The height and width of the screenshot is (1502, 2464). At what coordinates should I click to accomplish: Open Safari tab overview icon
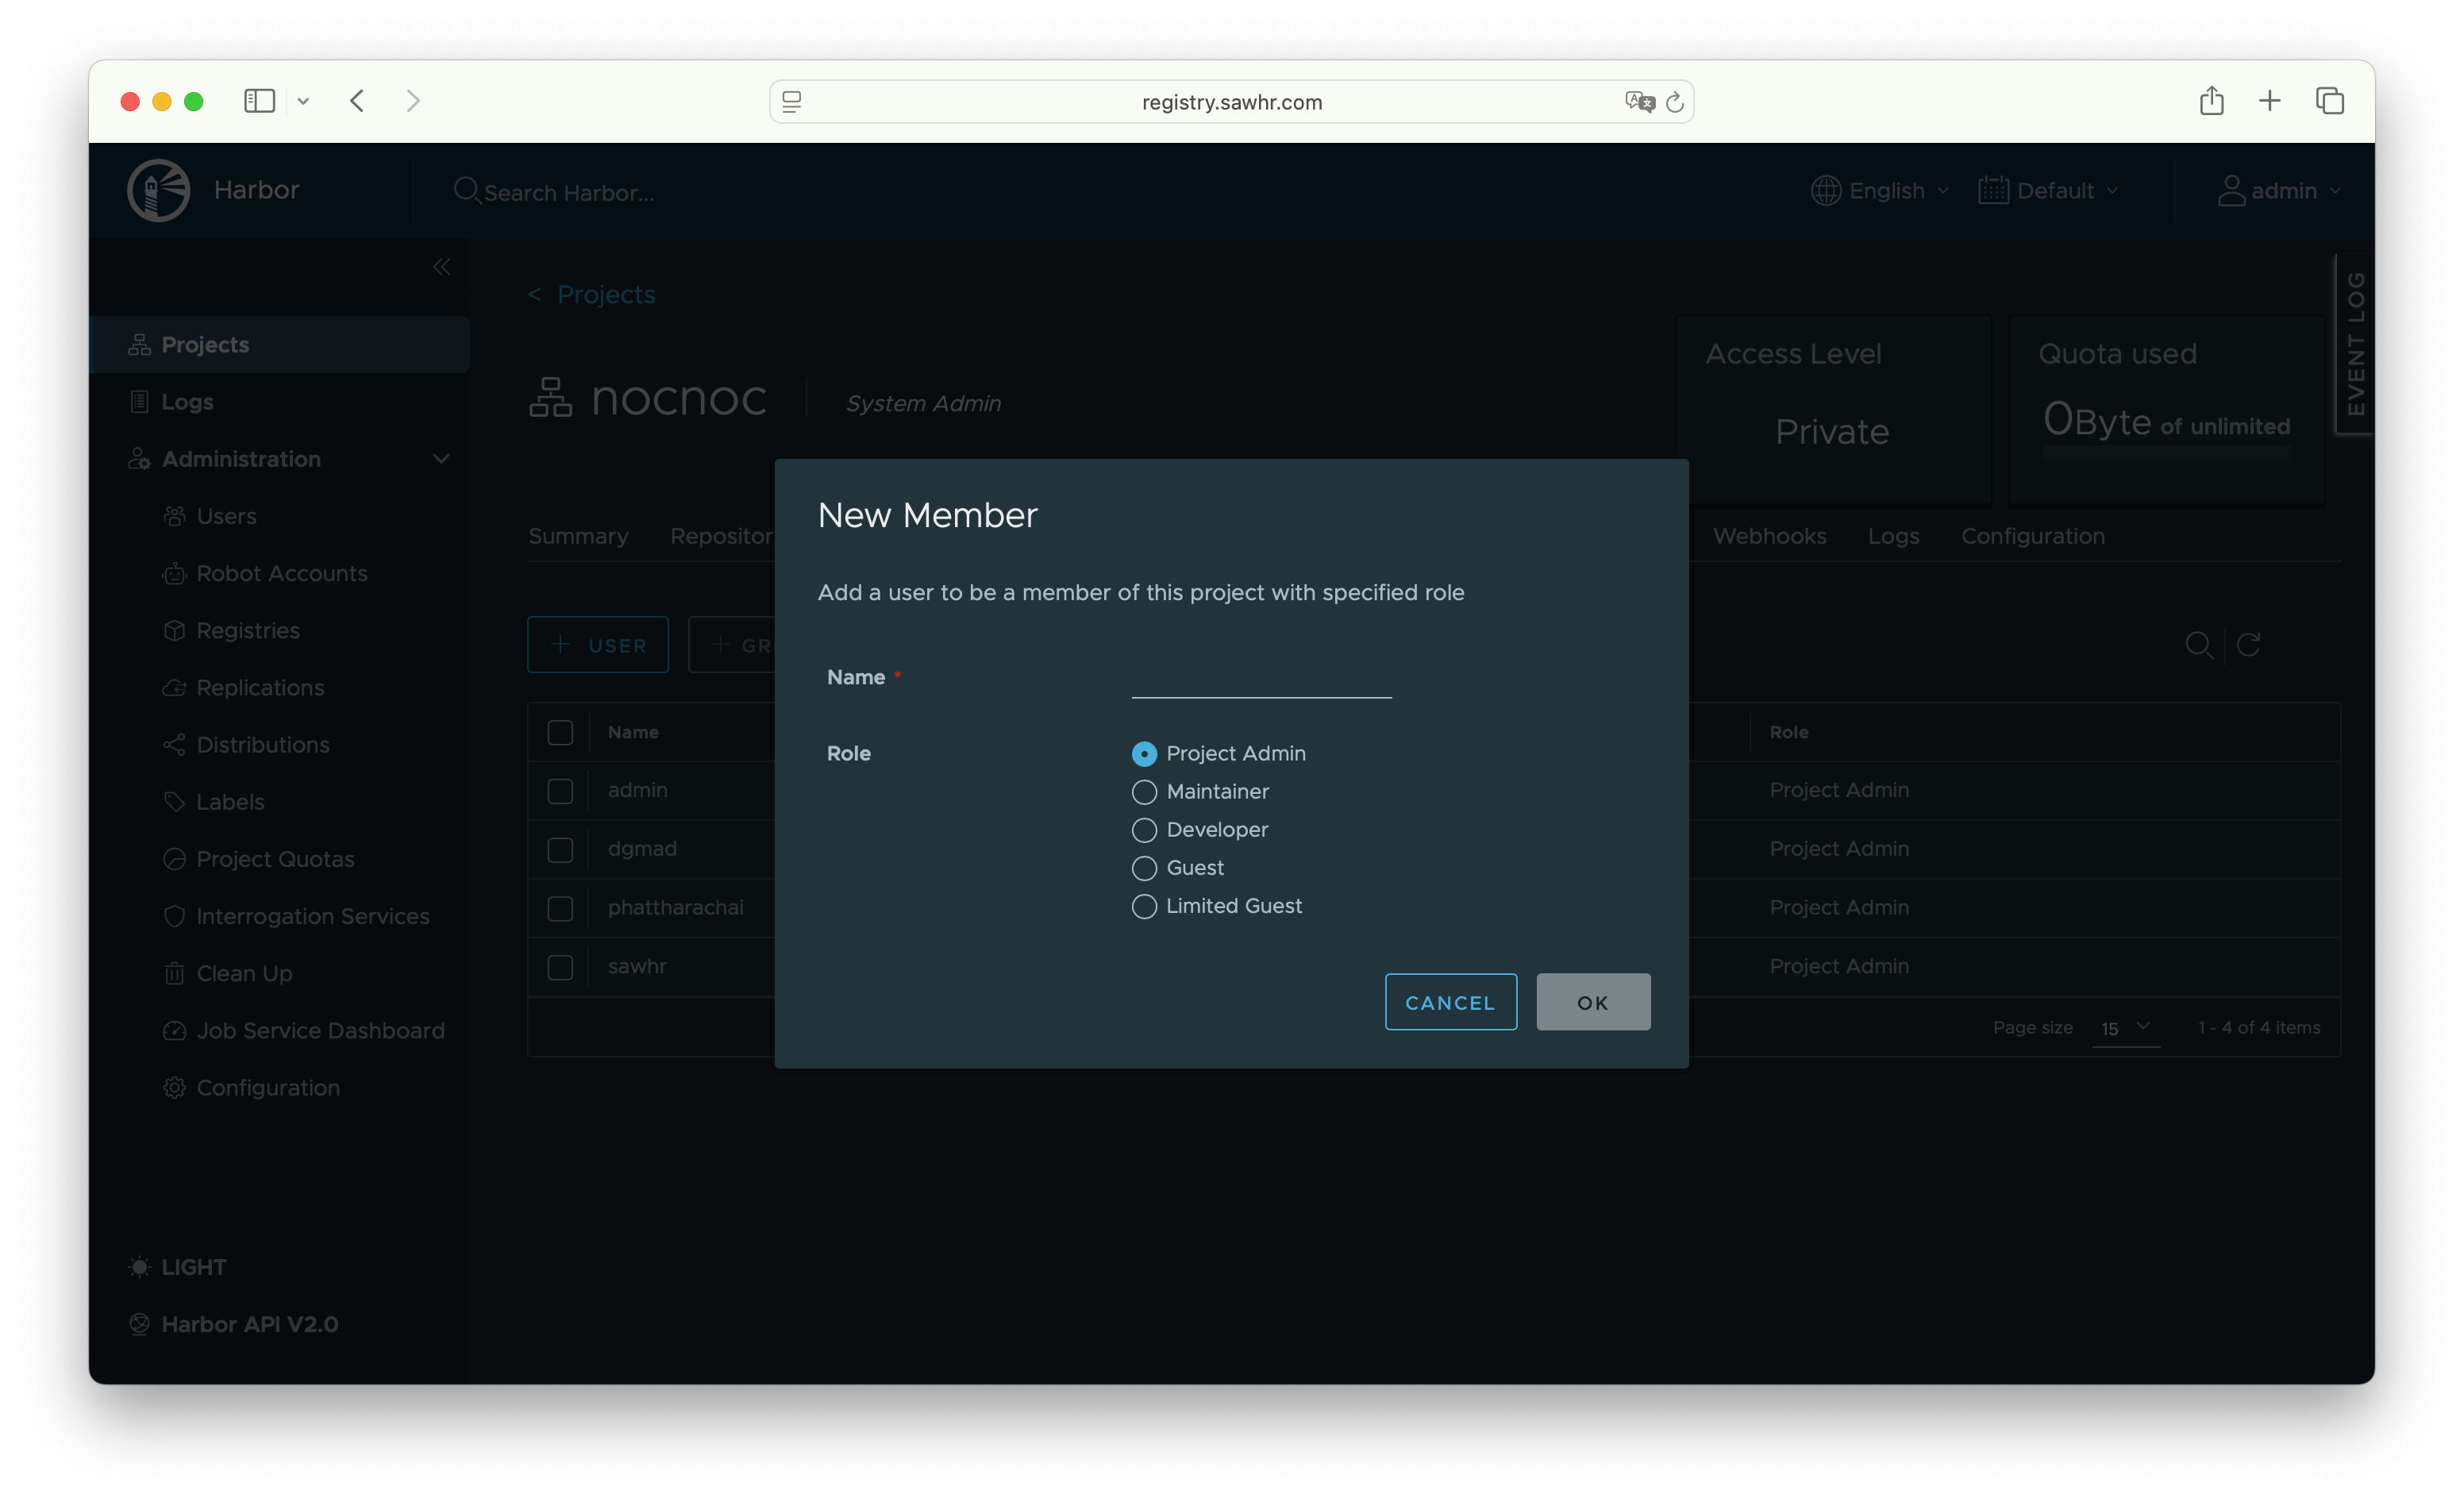pos(2329,101)
